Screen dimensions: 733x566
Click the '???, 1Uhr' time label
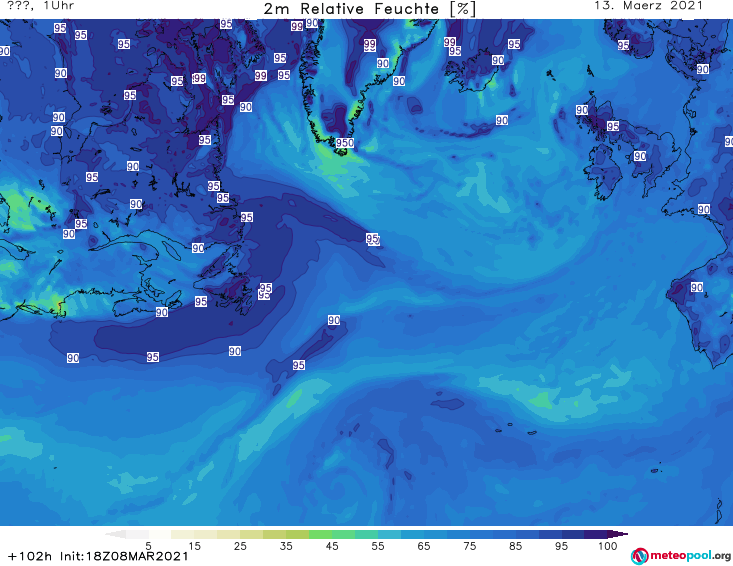(x=41, y=6)
